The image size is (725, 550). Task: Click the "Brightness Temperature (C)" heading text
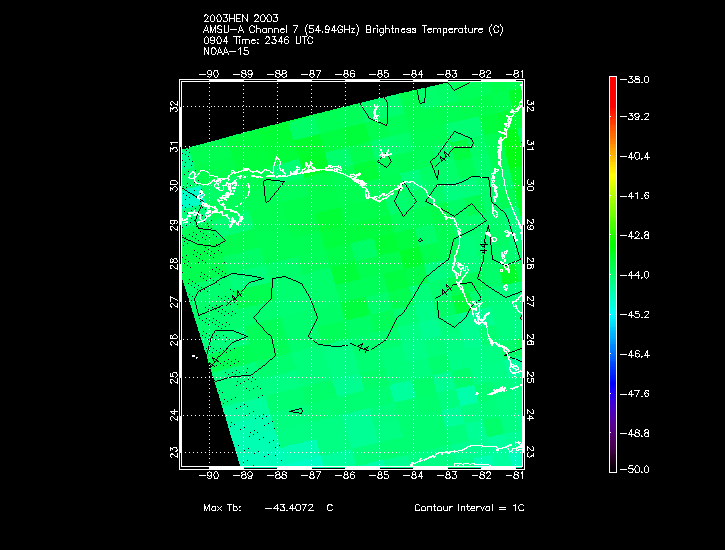pyautogui.click(x=434, y=30)
